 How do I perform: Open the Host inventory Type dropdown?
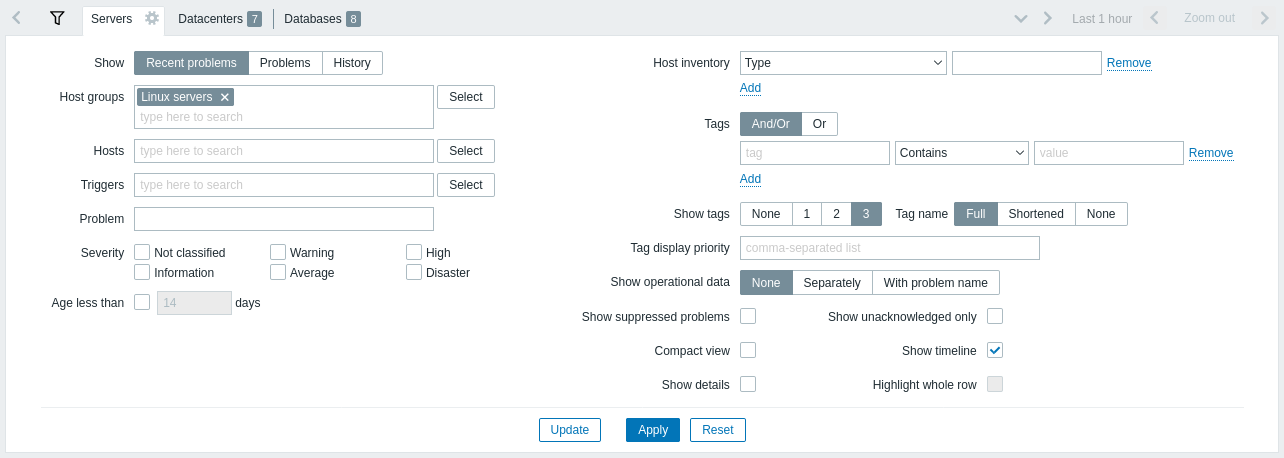[843, 63]
